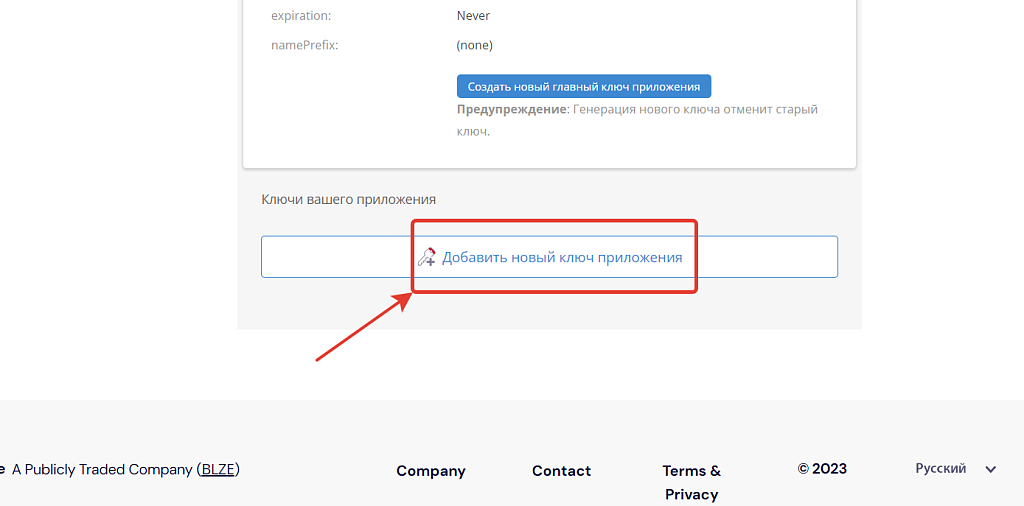Select the "(none)" namePrefix value
Screen dimensions: 1024x506
[x=474, y=45]
